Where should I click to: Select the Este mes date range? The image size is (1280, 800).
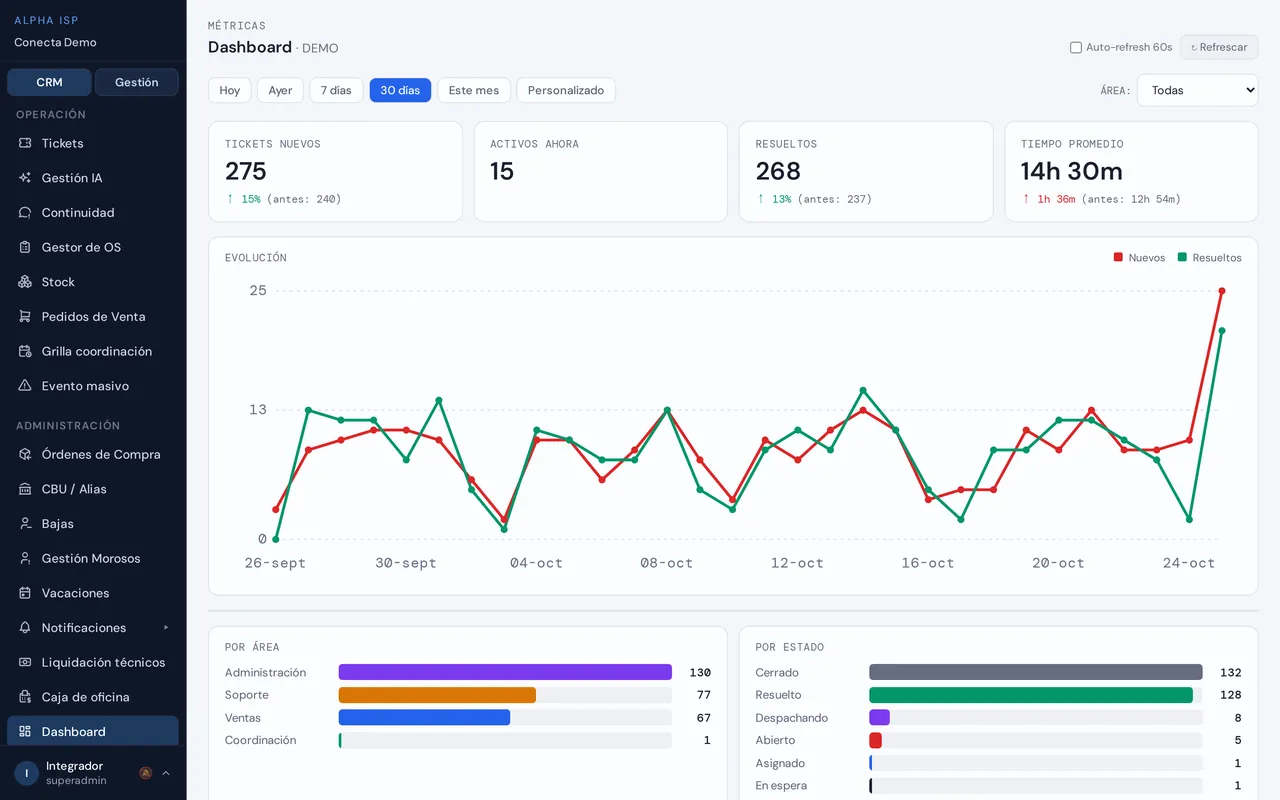(474, 90)
